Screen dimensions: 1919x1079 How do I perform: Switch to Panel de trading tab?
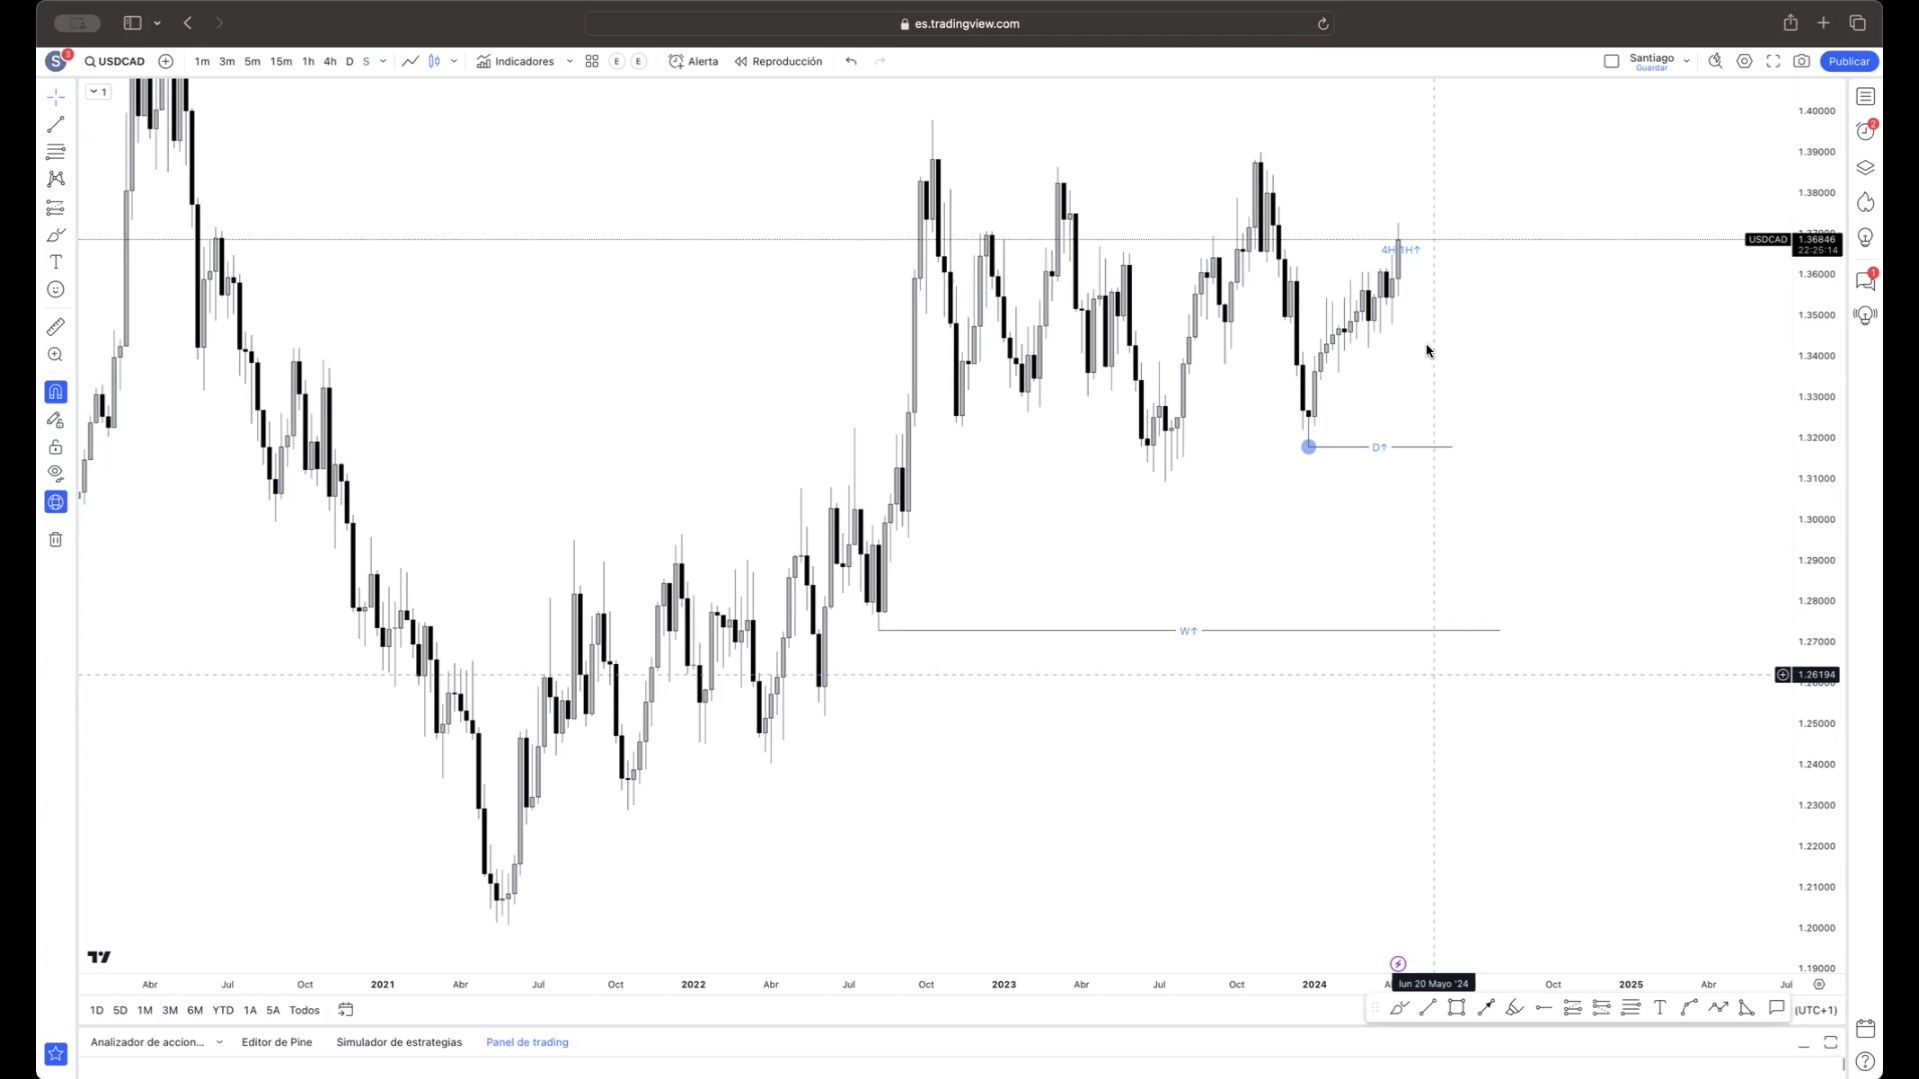click(527, 1043)
